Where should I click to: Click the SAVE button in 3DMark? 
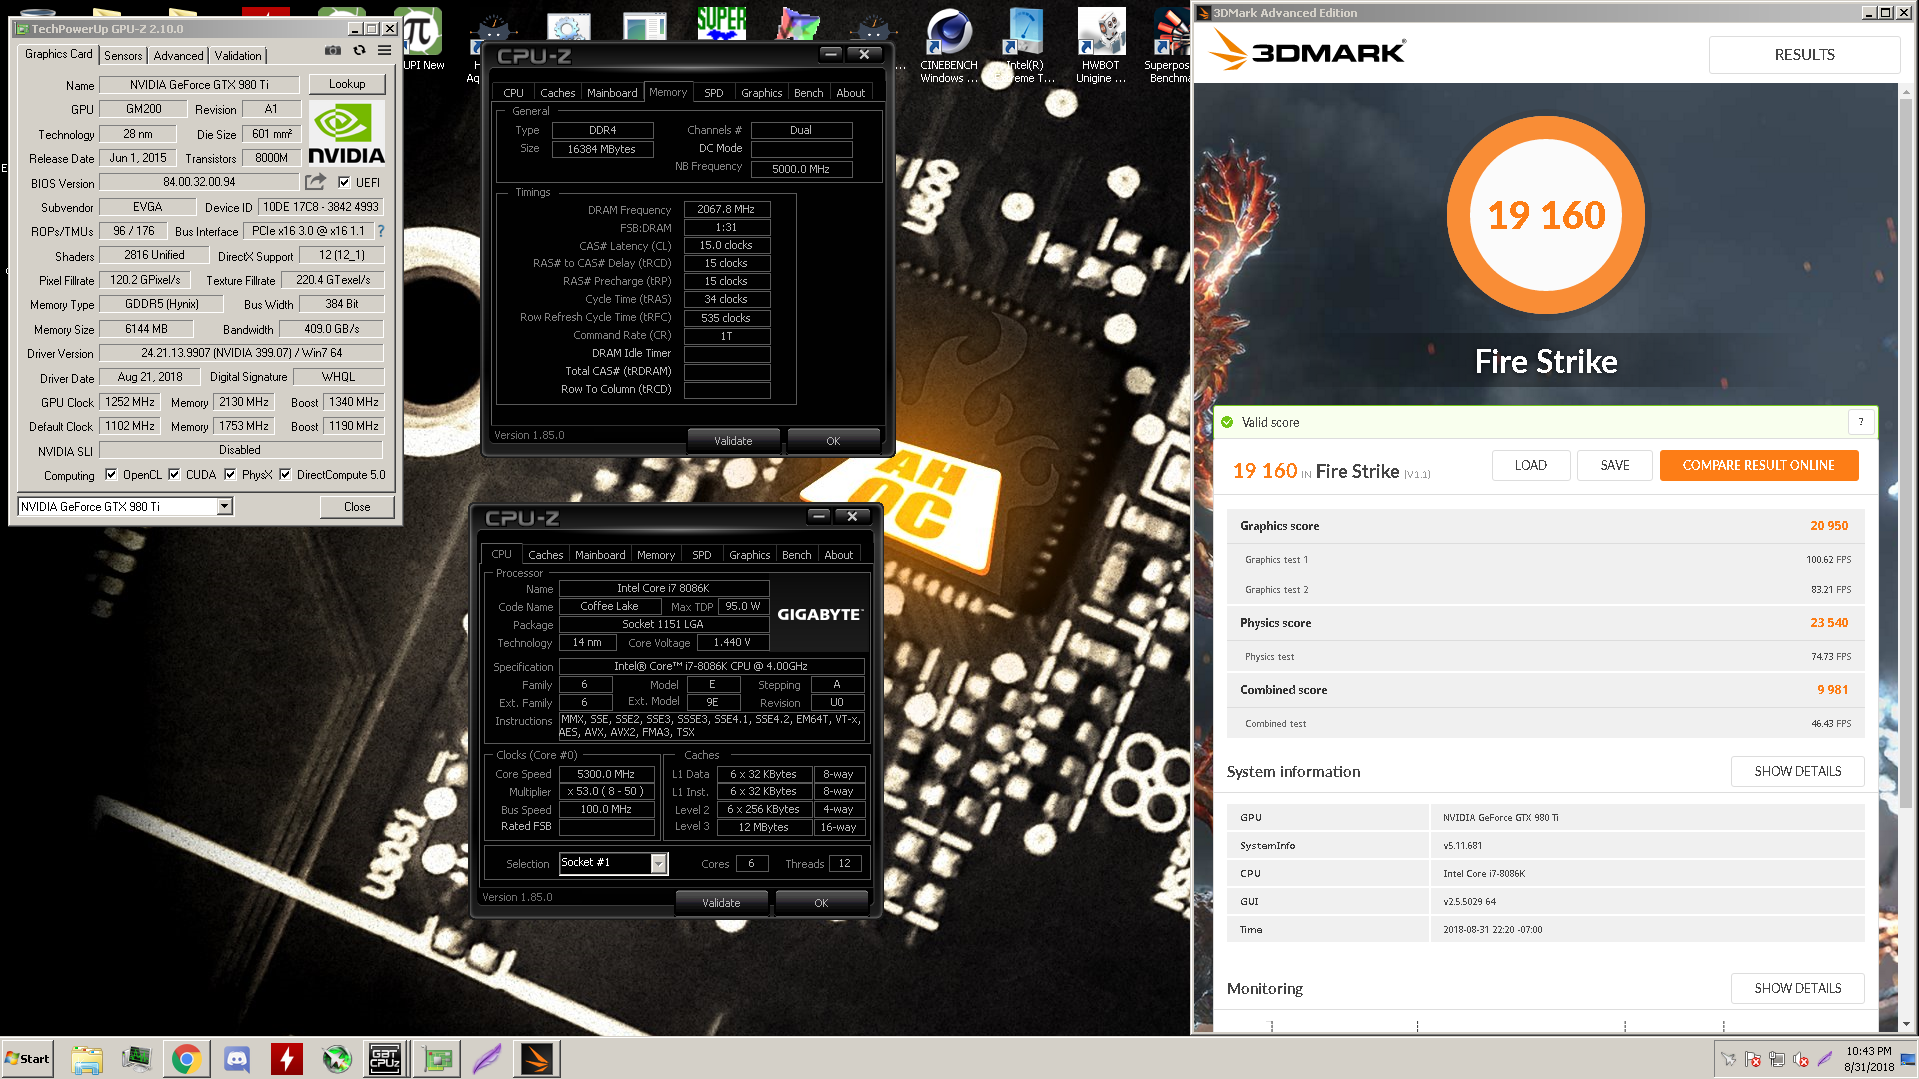(x=1615, y=465)
